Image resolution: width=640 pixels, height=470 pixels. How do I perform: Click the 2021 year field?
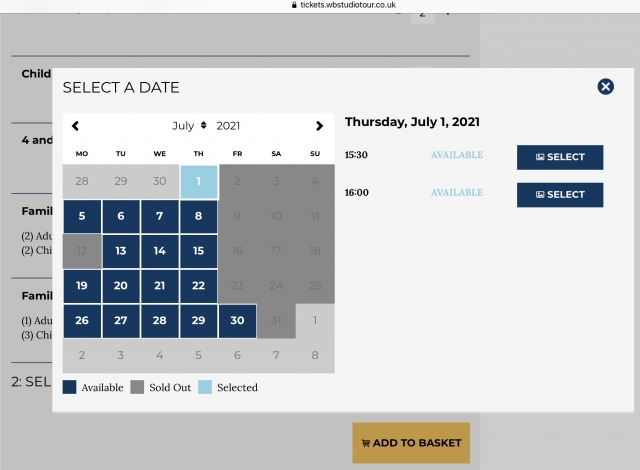click(x=228, y=126)
